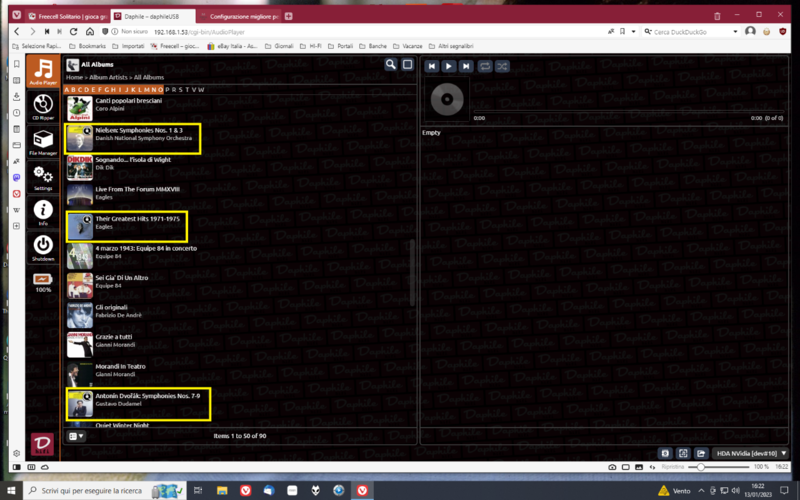Image resolution: width=800 pixels, height=500 pixels.
Task: Toggle repeat mode in the player
Action: coord(485,66)
